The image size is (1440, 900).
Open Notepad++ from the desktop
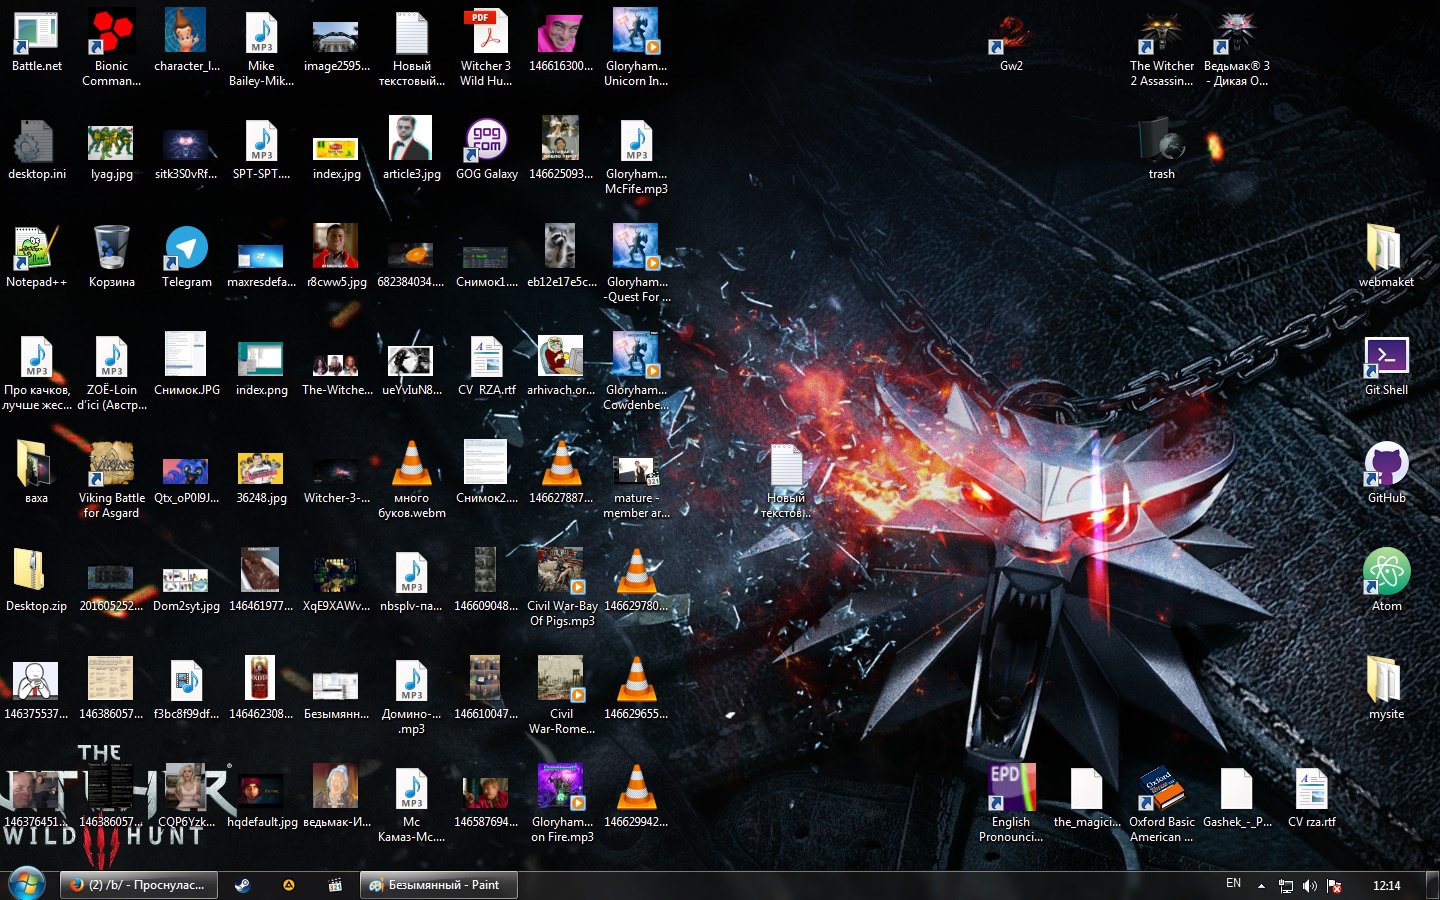pos(36,257)
